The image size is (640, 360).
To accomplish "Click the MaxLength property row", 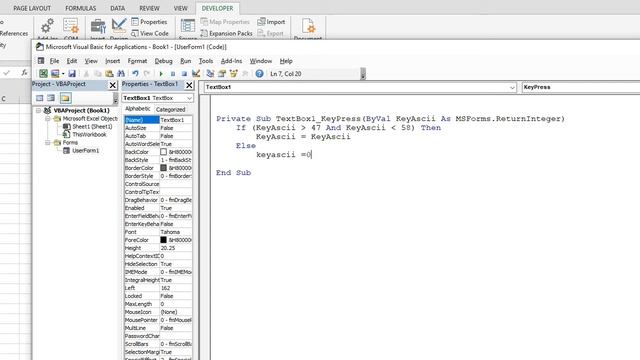I will tap(158, 304).
